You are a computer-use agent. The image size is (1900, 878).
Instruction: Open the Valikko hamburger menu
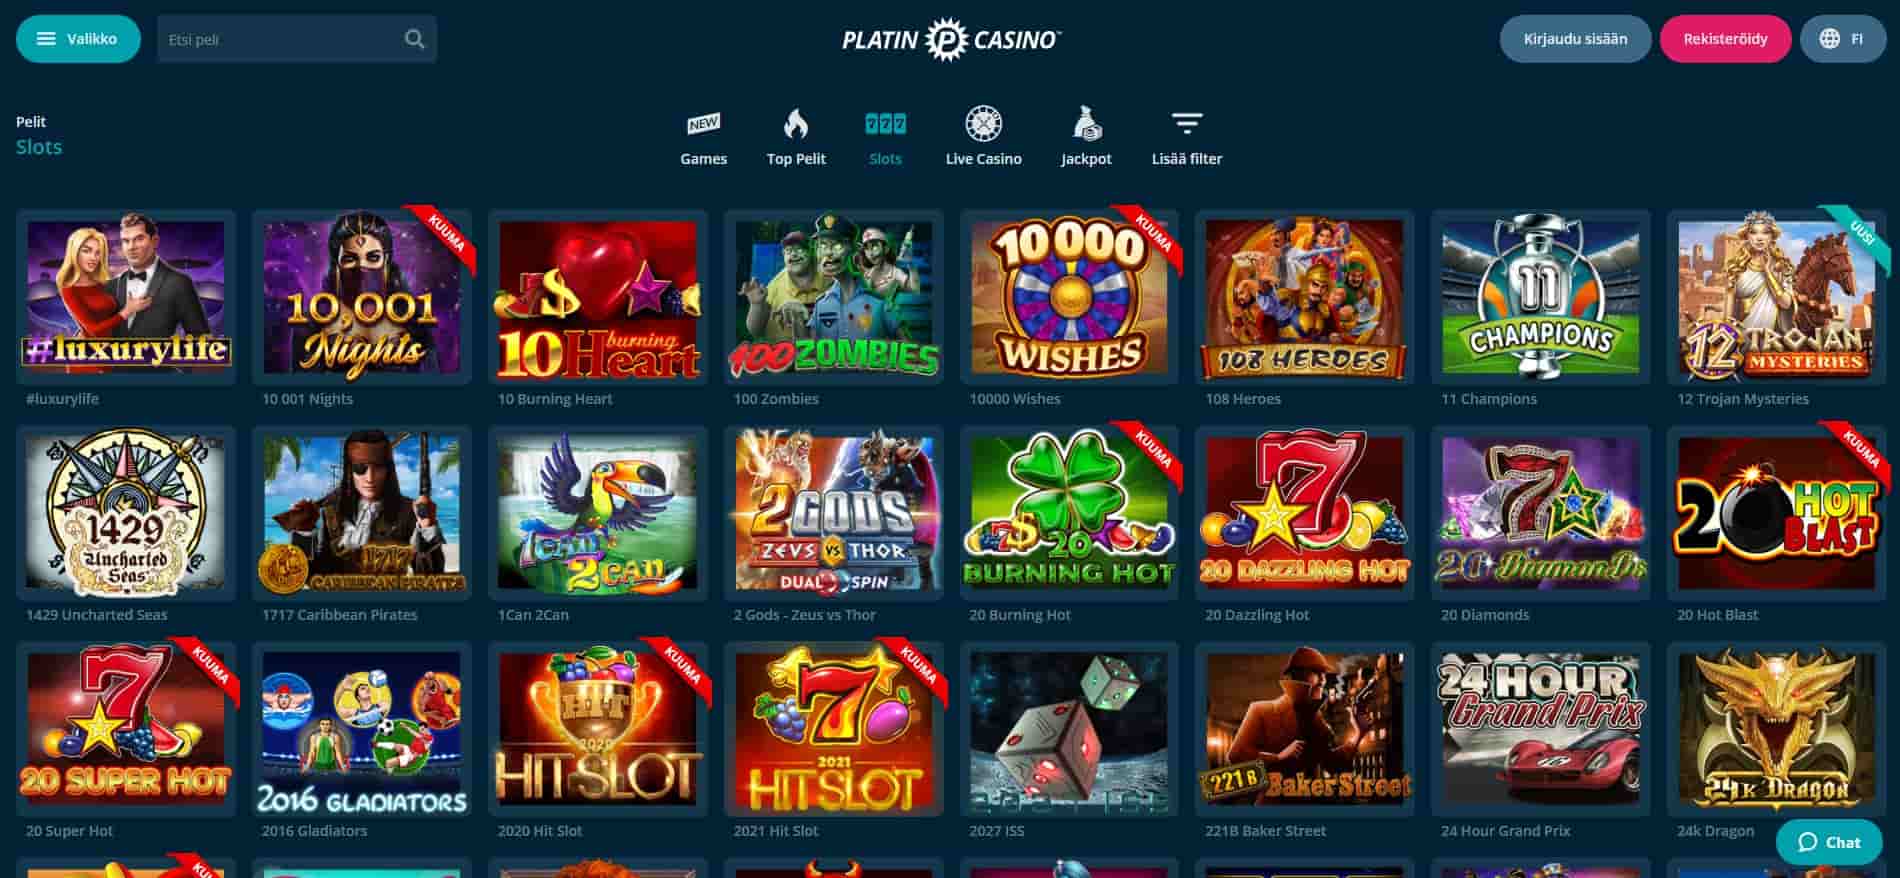pyautogui.click(x=78, y=39)
